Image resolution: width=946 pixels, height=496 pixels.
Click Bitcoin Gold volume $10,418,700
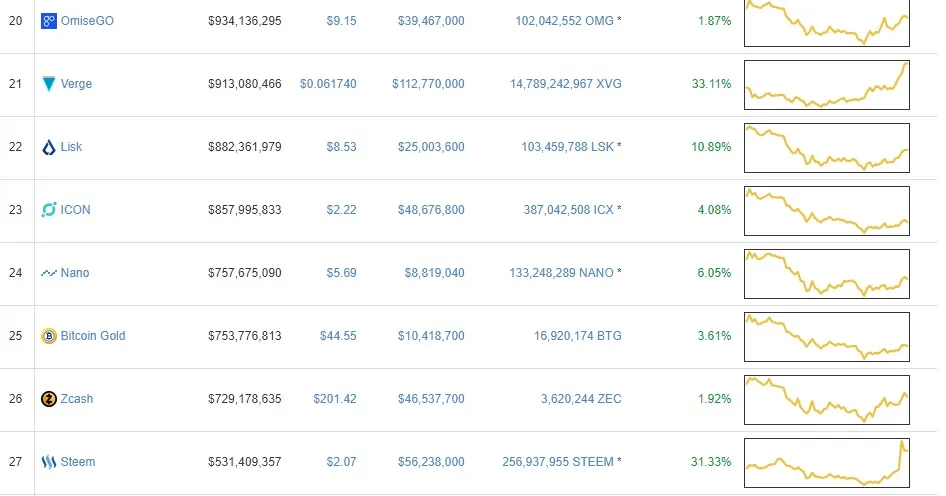point(431,335)
